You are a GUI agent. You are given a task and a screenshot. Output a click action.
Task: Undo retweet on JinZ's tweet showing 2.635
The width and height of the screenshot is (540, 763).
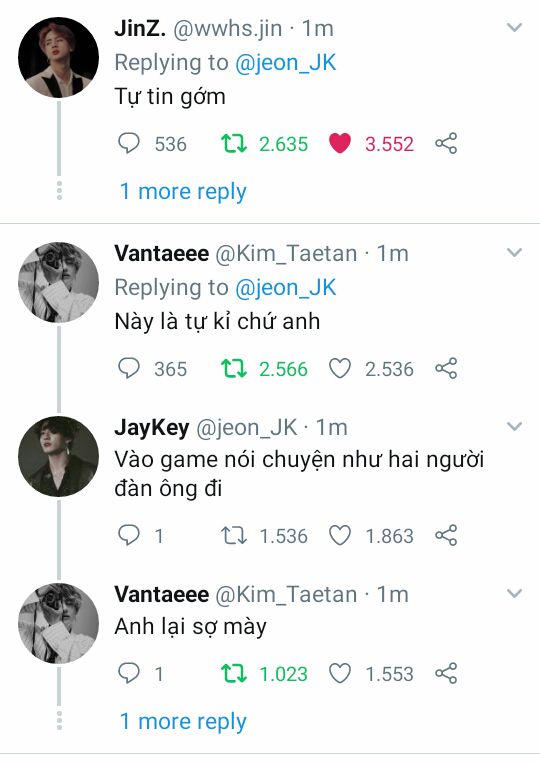[x=234, y=144]
